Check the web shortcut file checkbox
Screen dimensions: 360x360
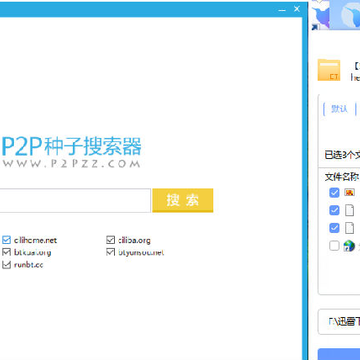pos(334,246)
